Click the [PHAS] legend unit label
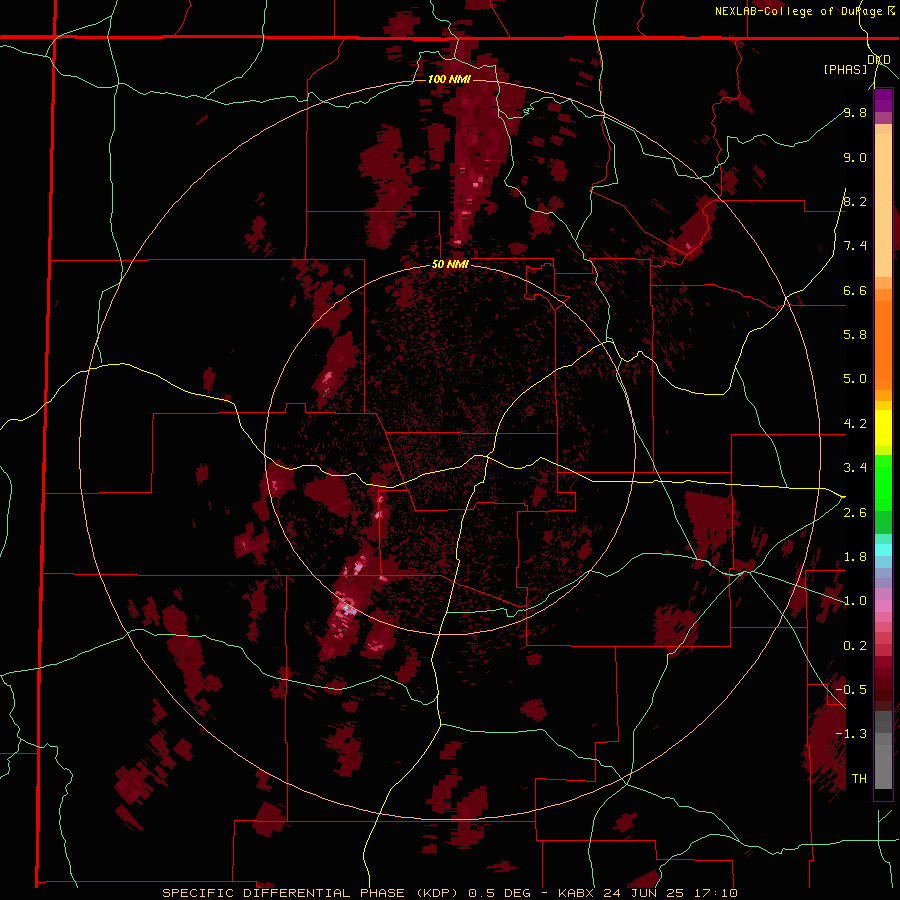This screenshot has height=900, width=900. [845, 69]
